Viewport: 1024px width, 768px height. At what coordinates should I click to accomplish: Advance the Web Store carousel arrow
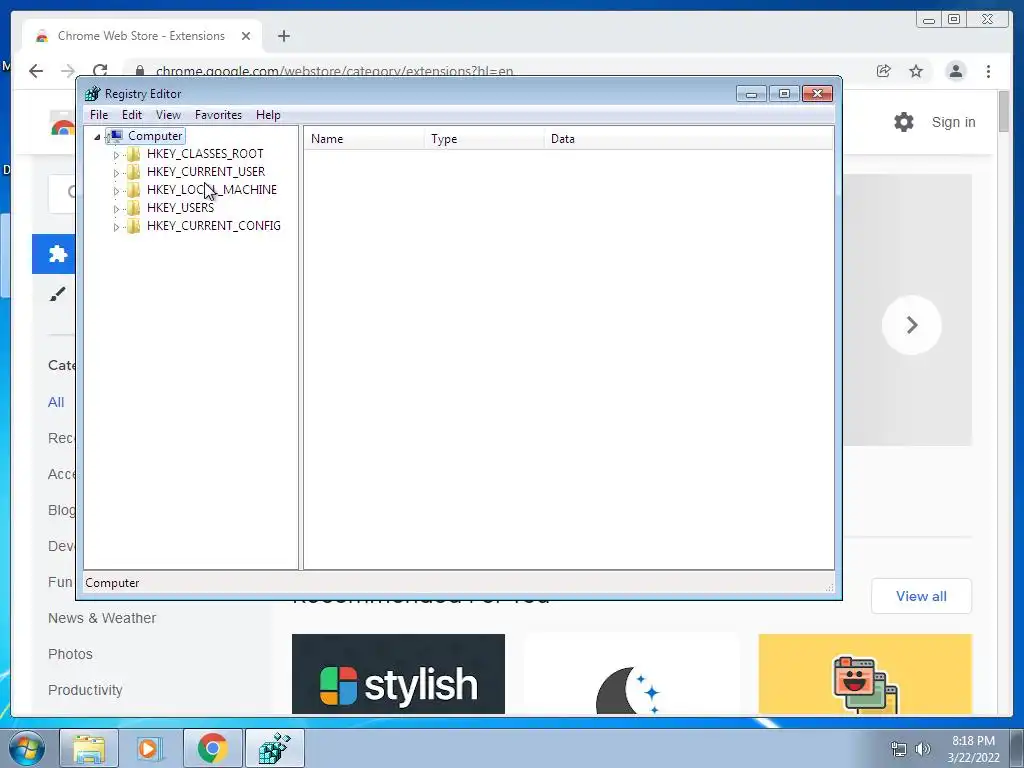click(x=912, y=325)
